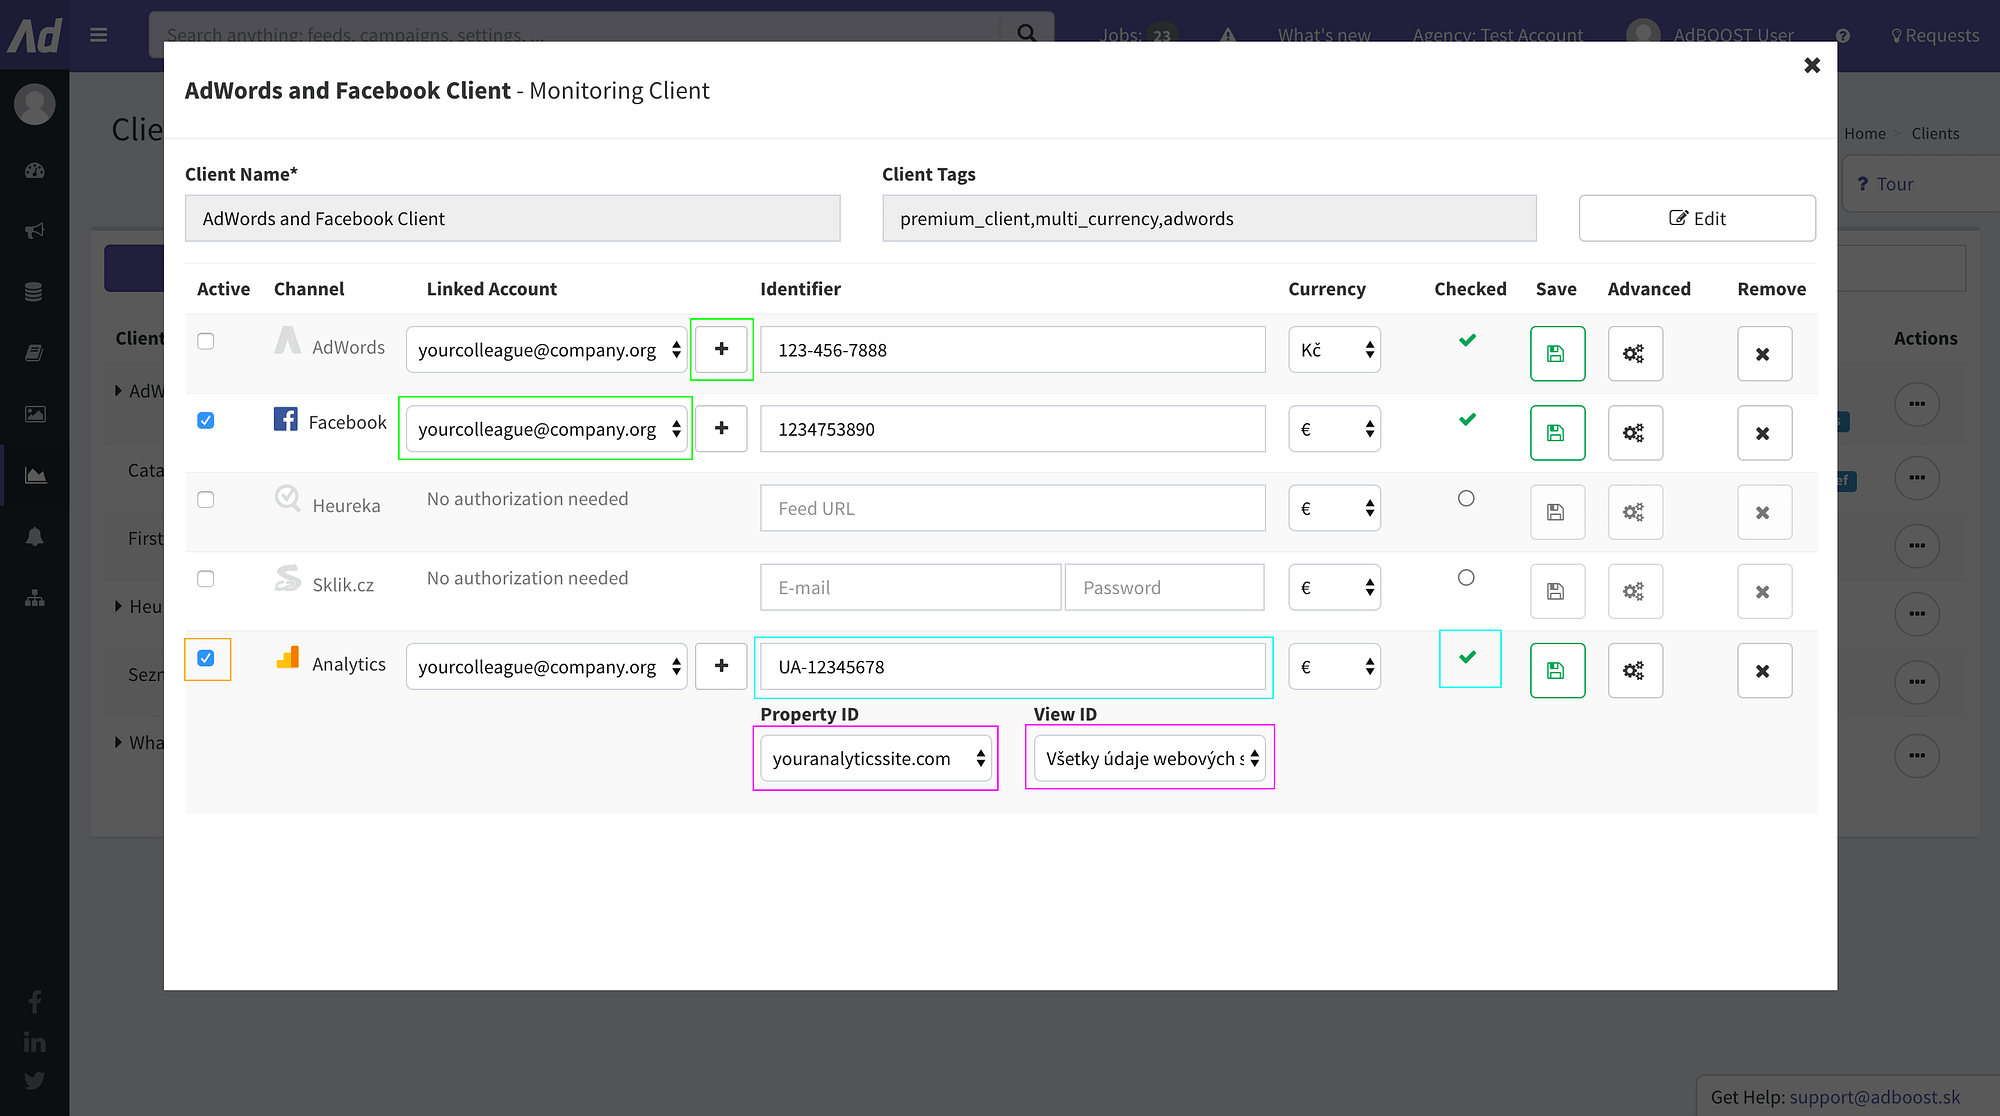Viewport: 2000px width, 1116px height.
Task: Open AdWords currency dropdown showing Kč
Action: click(x=1334, y=350)
